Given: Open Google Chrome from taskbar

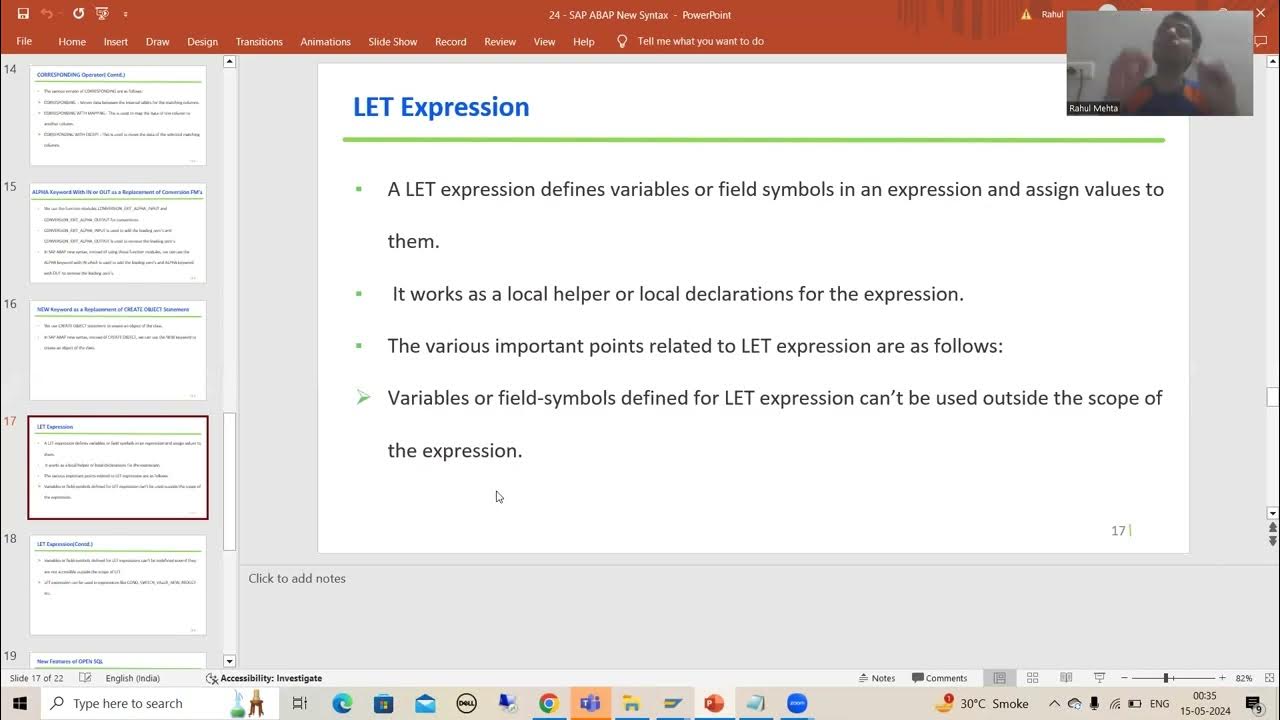Looking at the screenshot, I should click(548, 704).
